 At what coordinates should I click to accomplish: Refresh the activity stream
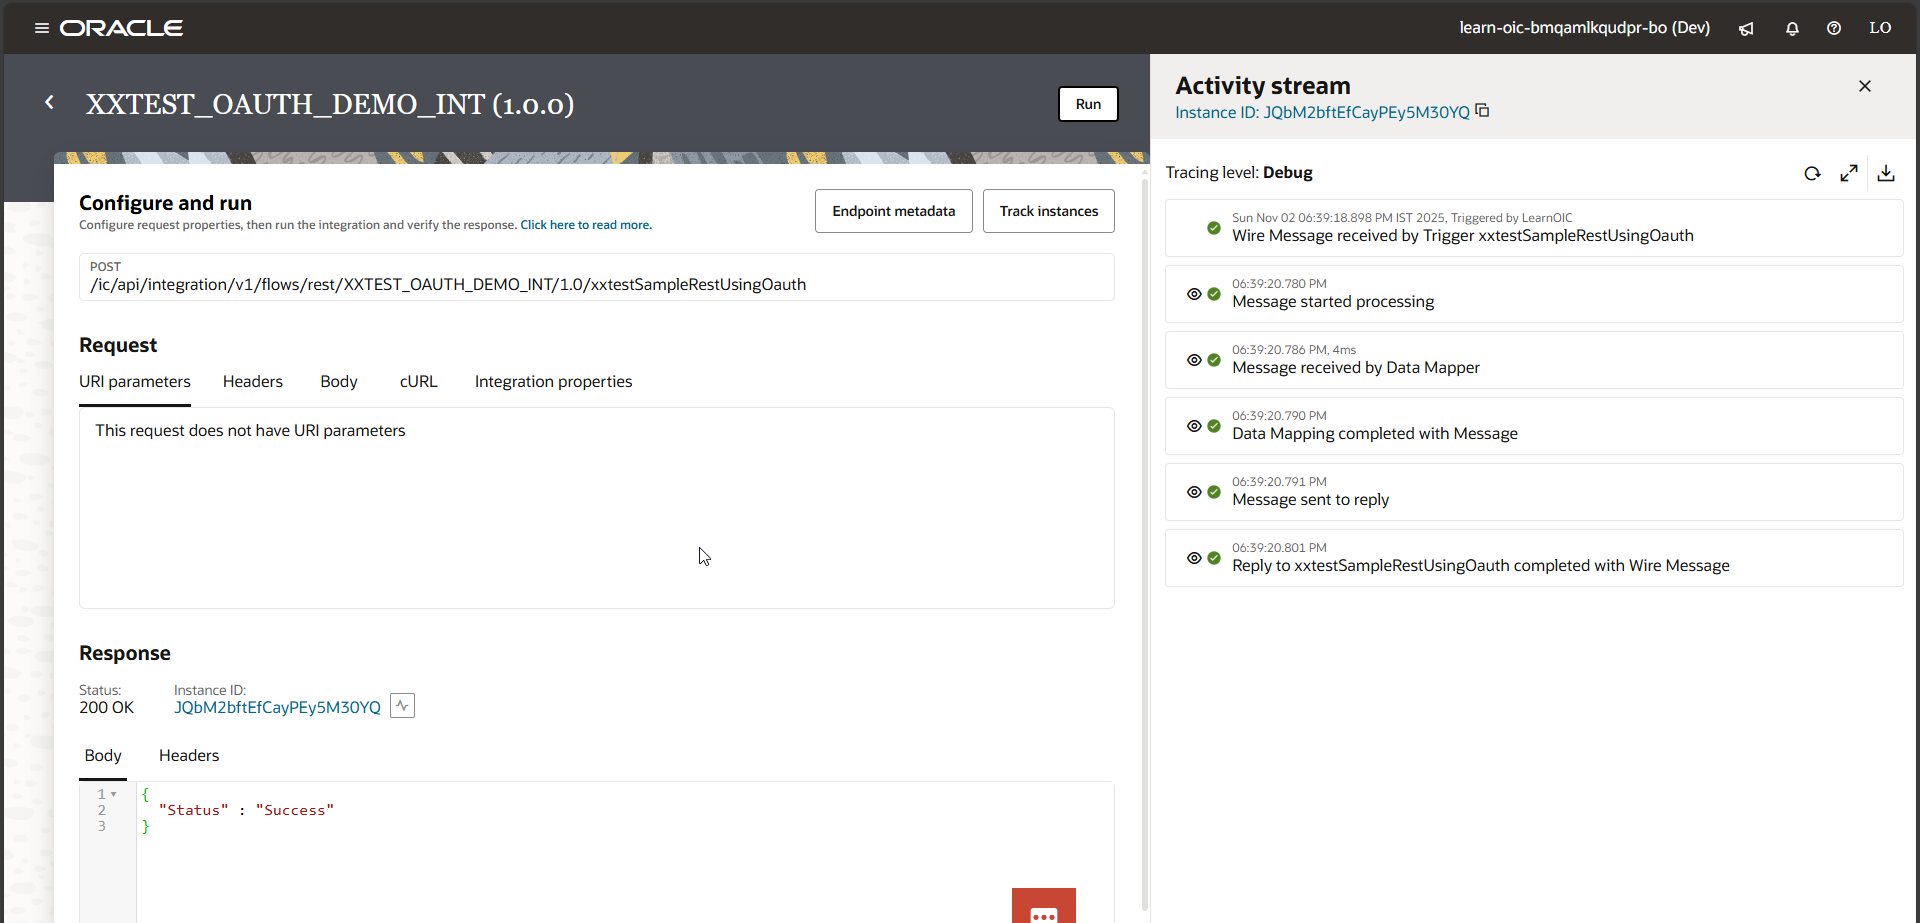[x=1812, y=173]
